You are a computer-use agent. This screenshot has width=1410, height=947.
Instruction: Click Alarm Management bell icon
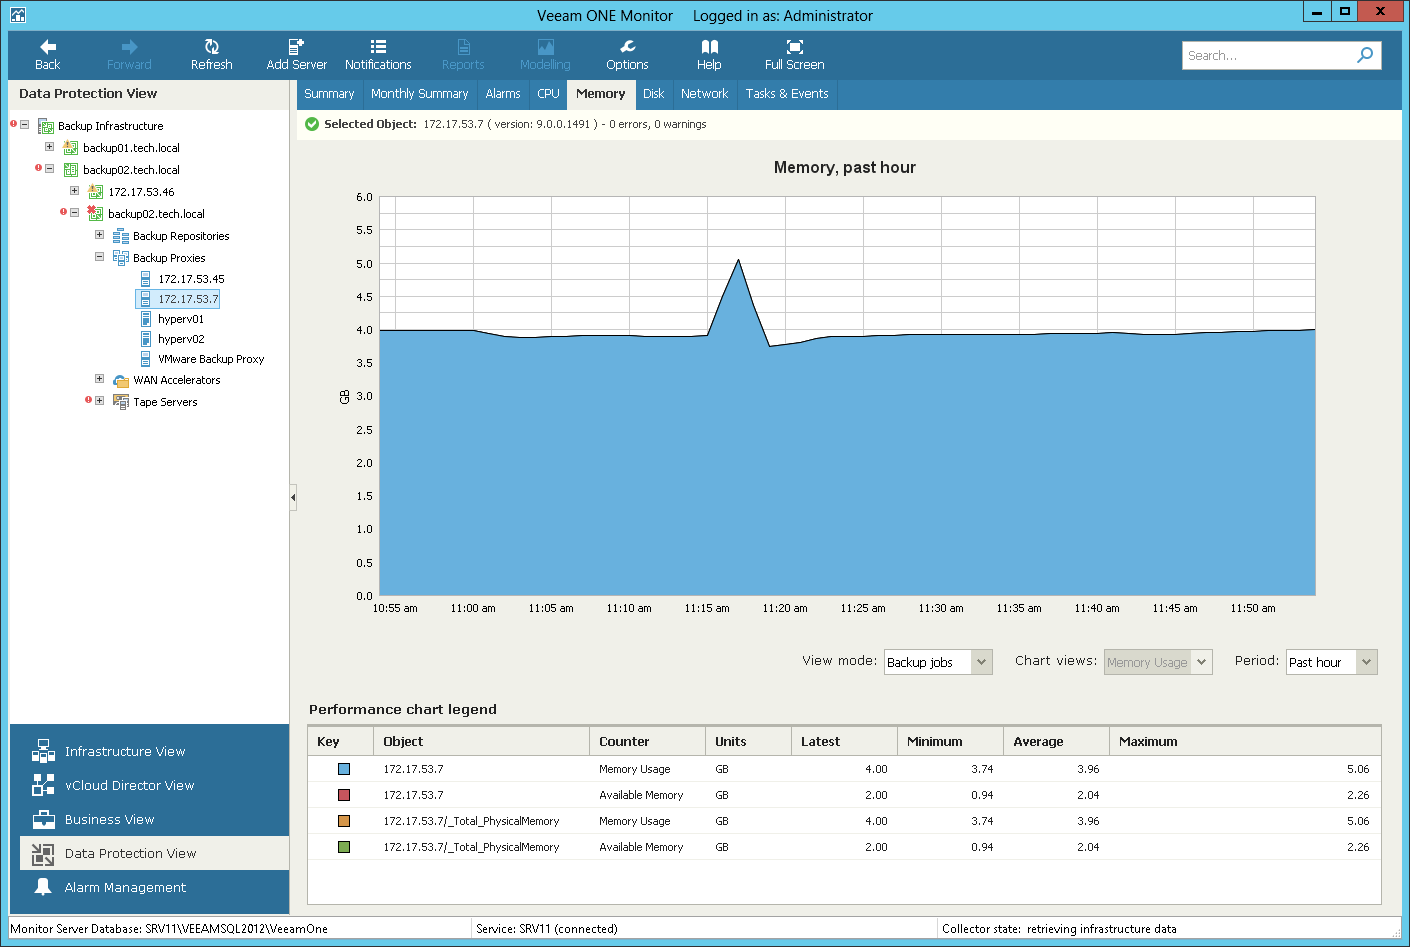pyautogui.click(x=43, y=887)
